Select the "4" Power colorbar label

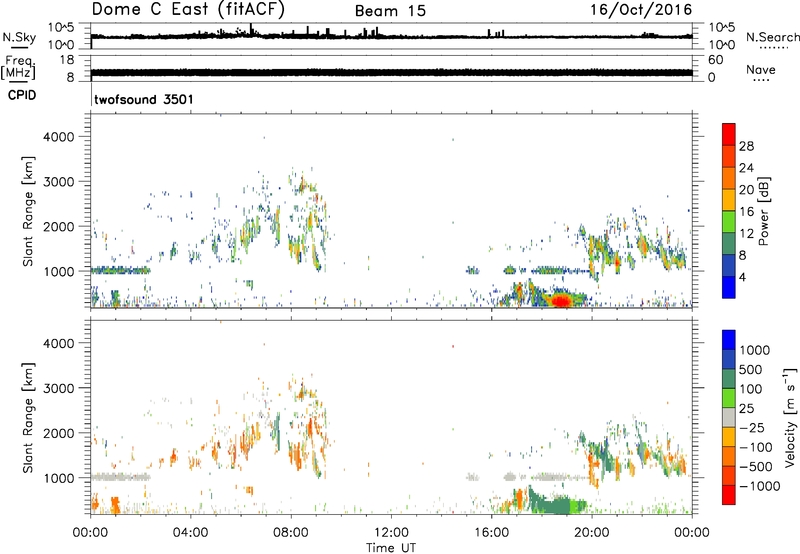coord(742,277)
